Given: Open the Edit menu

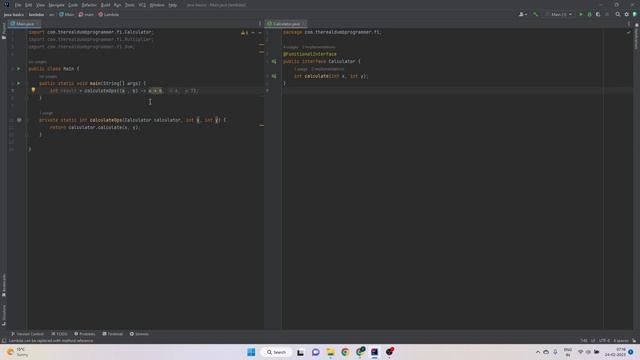Looking at the screenshot, I should point(29,5).
